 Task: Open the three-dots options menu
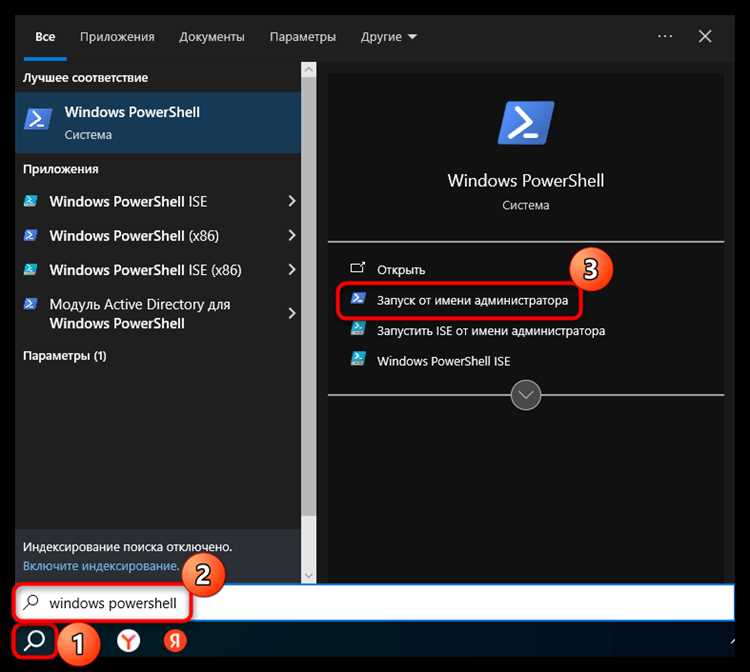tap(665, 36)
